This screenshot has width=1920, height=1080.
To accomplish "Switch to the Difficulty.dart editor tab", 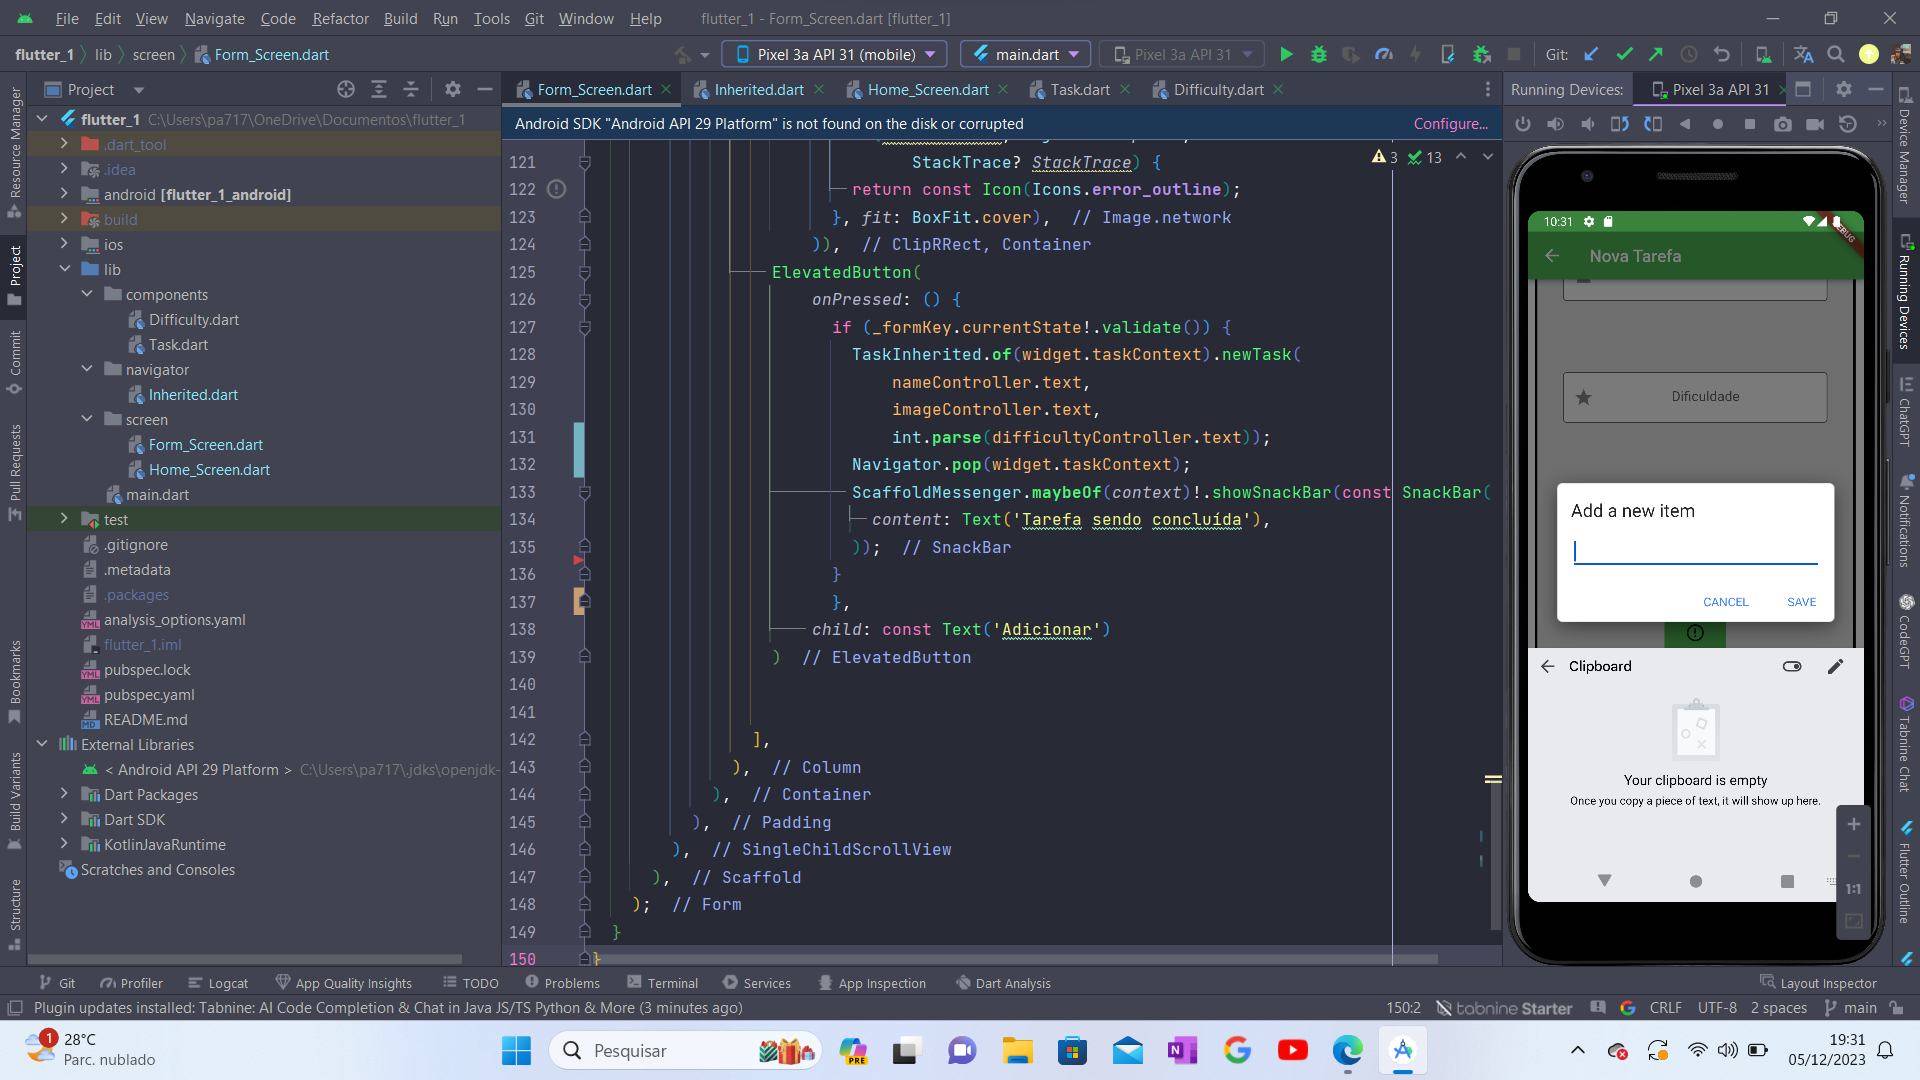I will (x=1218, y=90).
